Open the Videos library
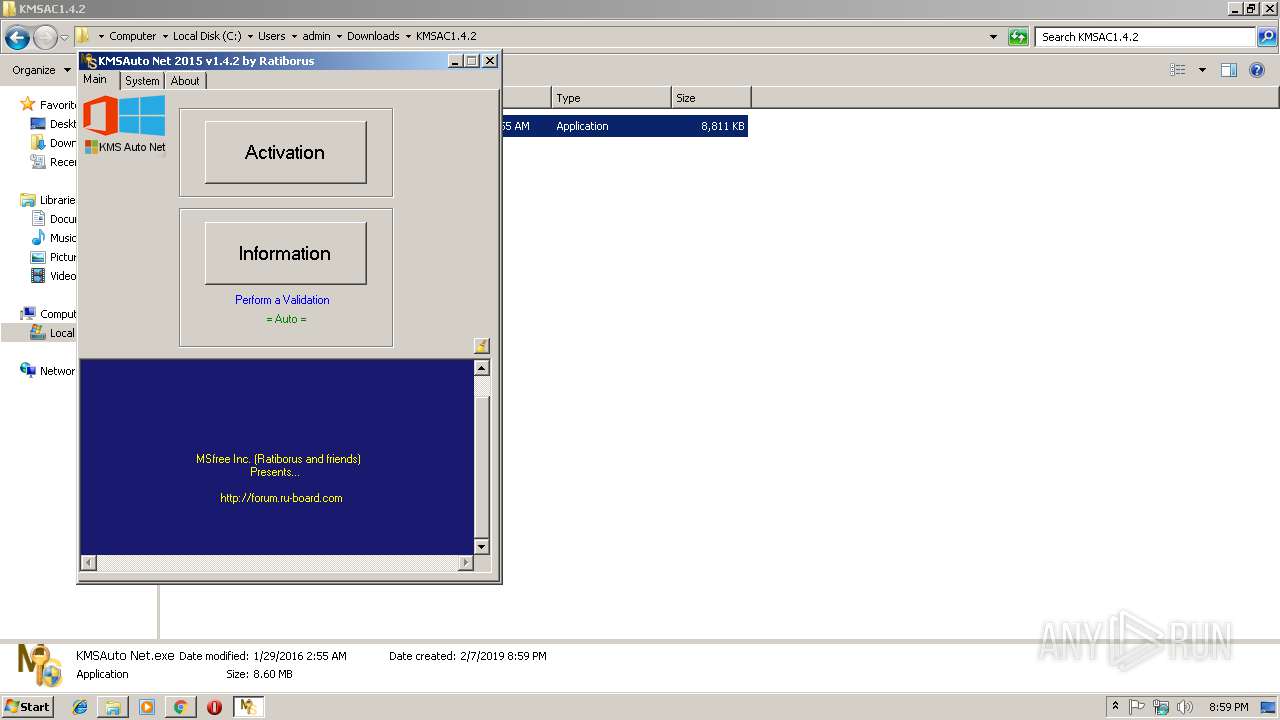 (54, 276)
